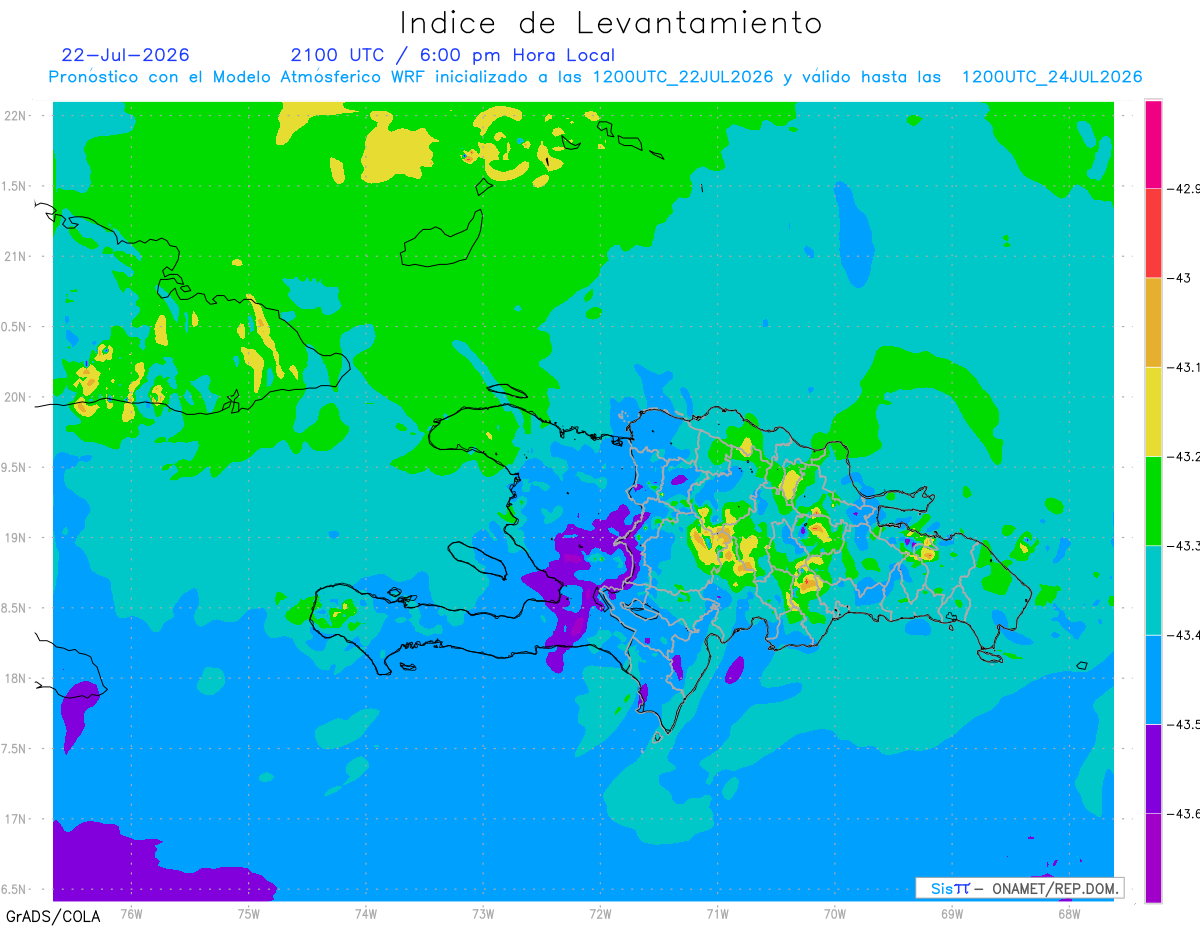Click the '2100 UTC / 6:00 pm Hora Local' text
1200x927 pixels.
[x=453, y=55]
